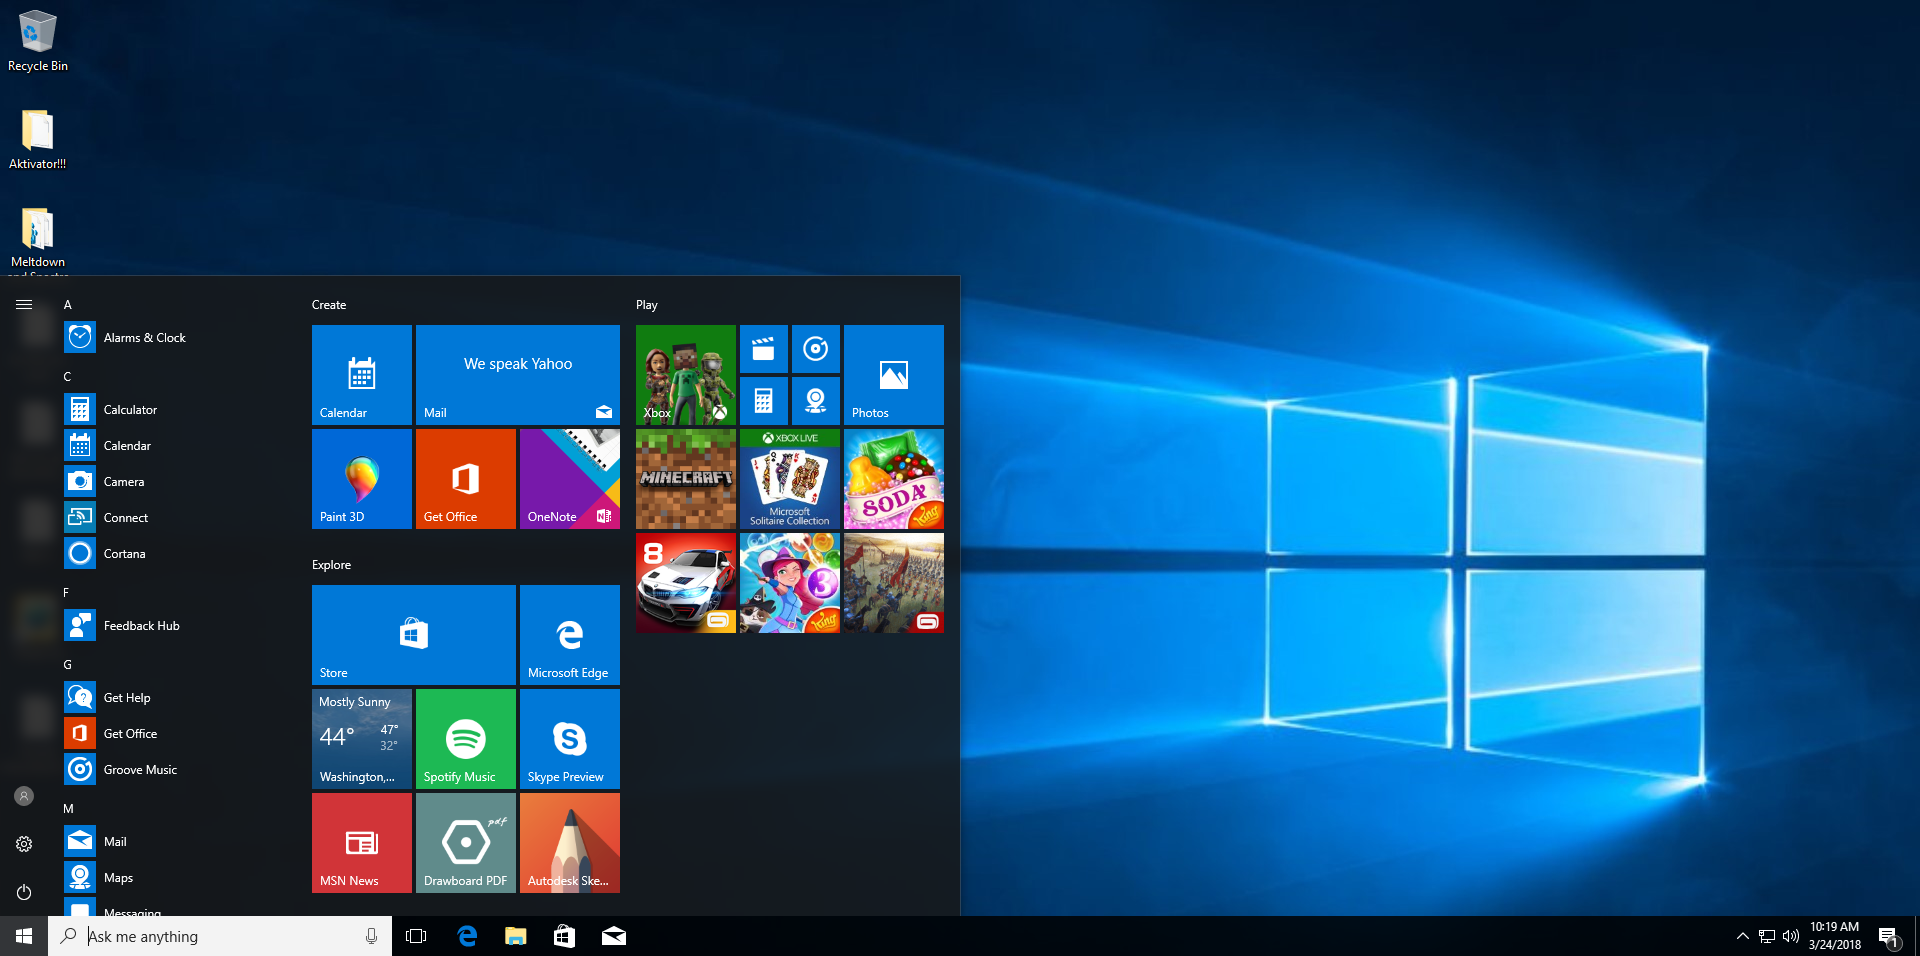Screen dimensions: 1920x956
Task: Open the Maps small tile in Play group
Action: point(816,401)
